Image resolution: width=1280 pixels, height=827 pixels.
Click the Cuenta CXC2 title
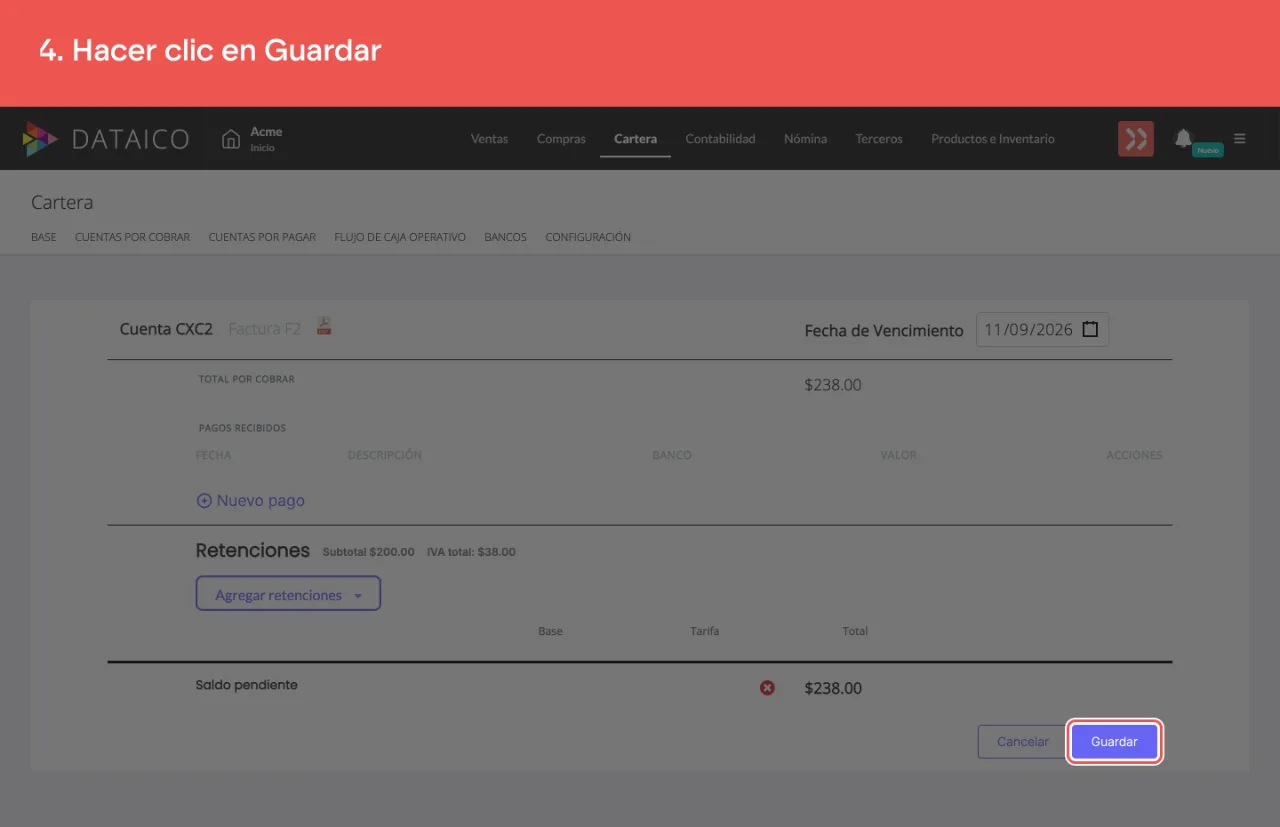[166, 329]
